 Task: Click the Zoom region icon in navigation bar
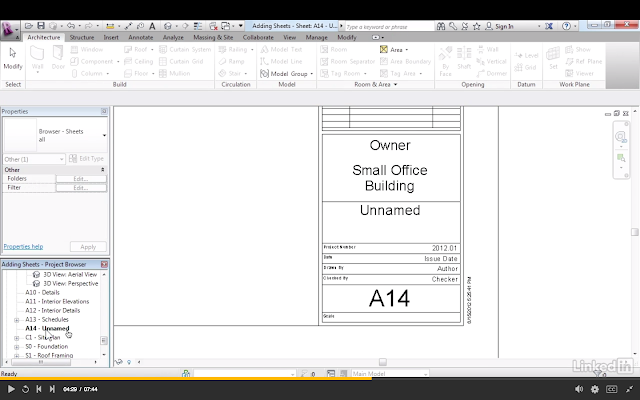621,158
